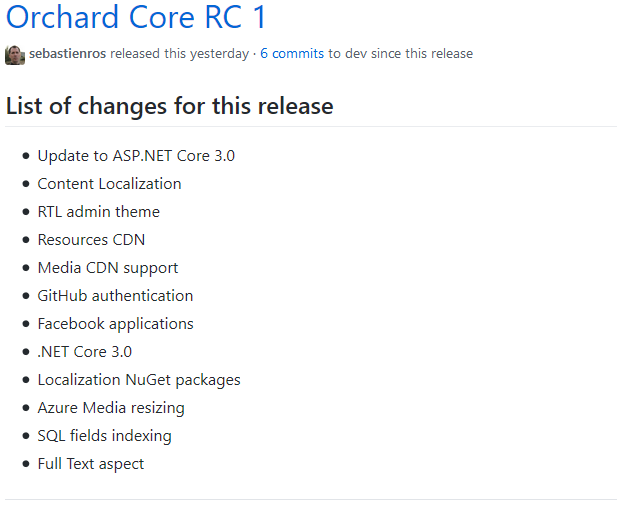Select 'Update to ASP.NET Core 3.0' item
The image size is (628, 508).
136,155
